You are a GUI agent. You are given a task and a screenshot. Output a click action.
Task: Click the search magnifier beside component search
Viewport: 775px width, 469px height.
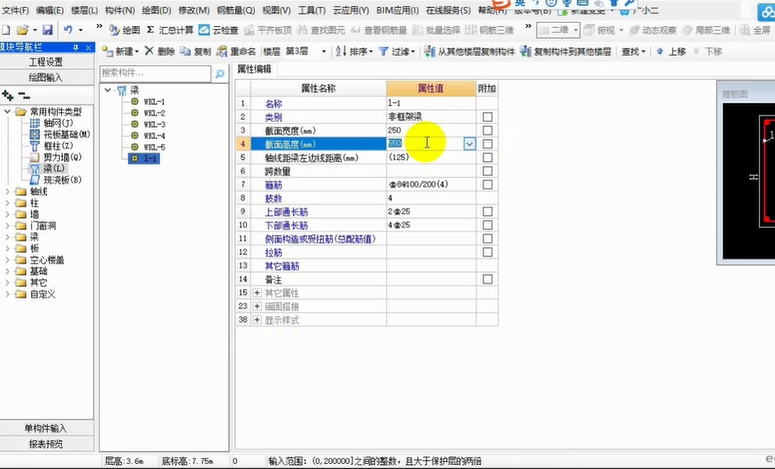pyautogui.click(x=220, y=74)
